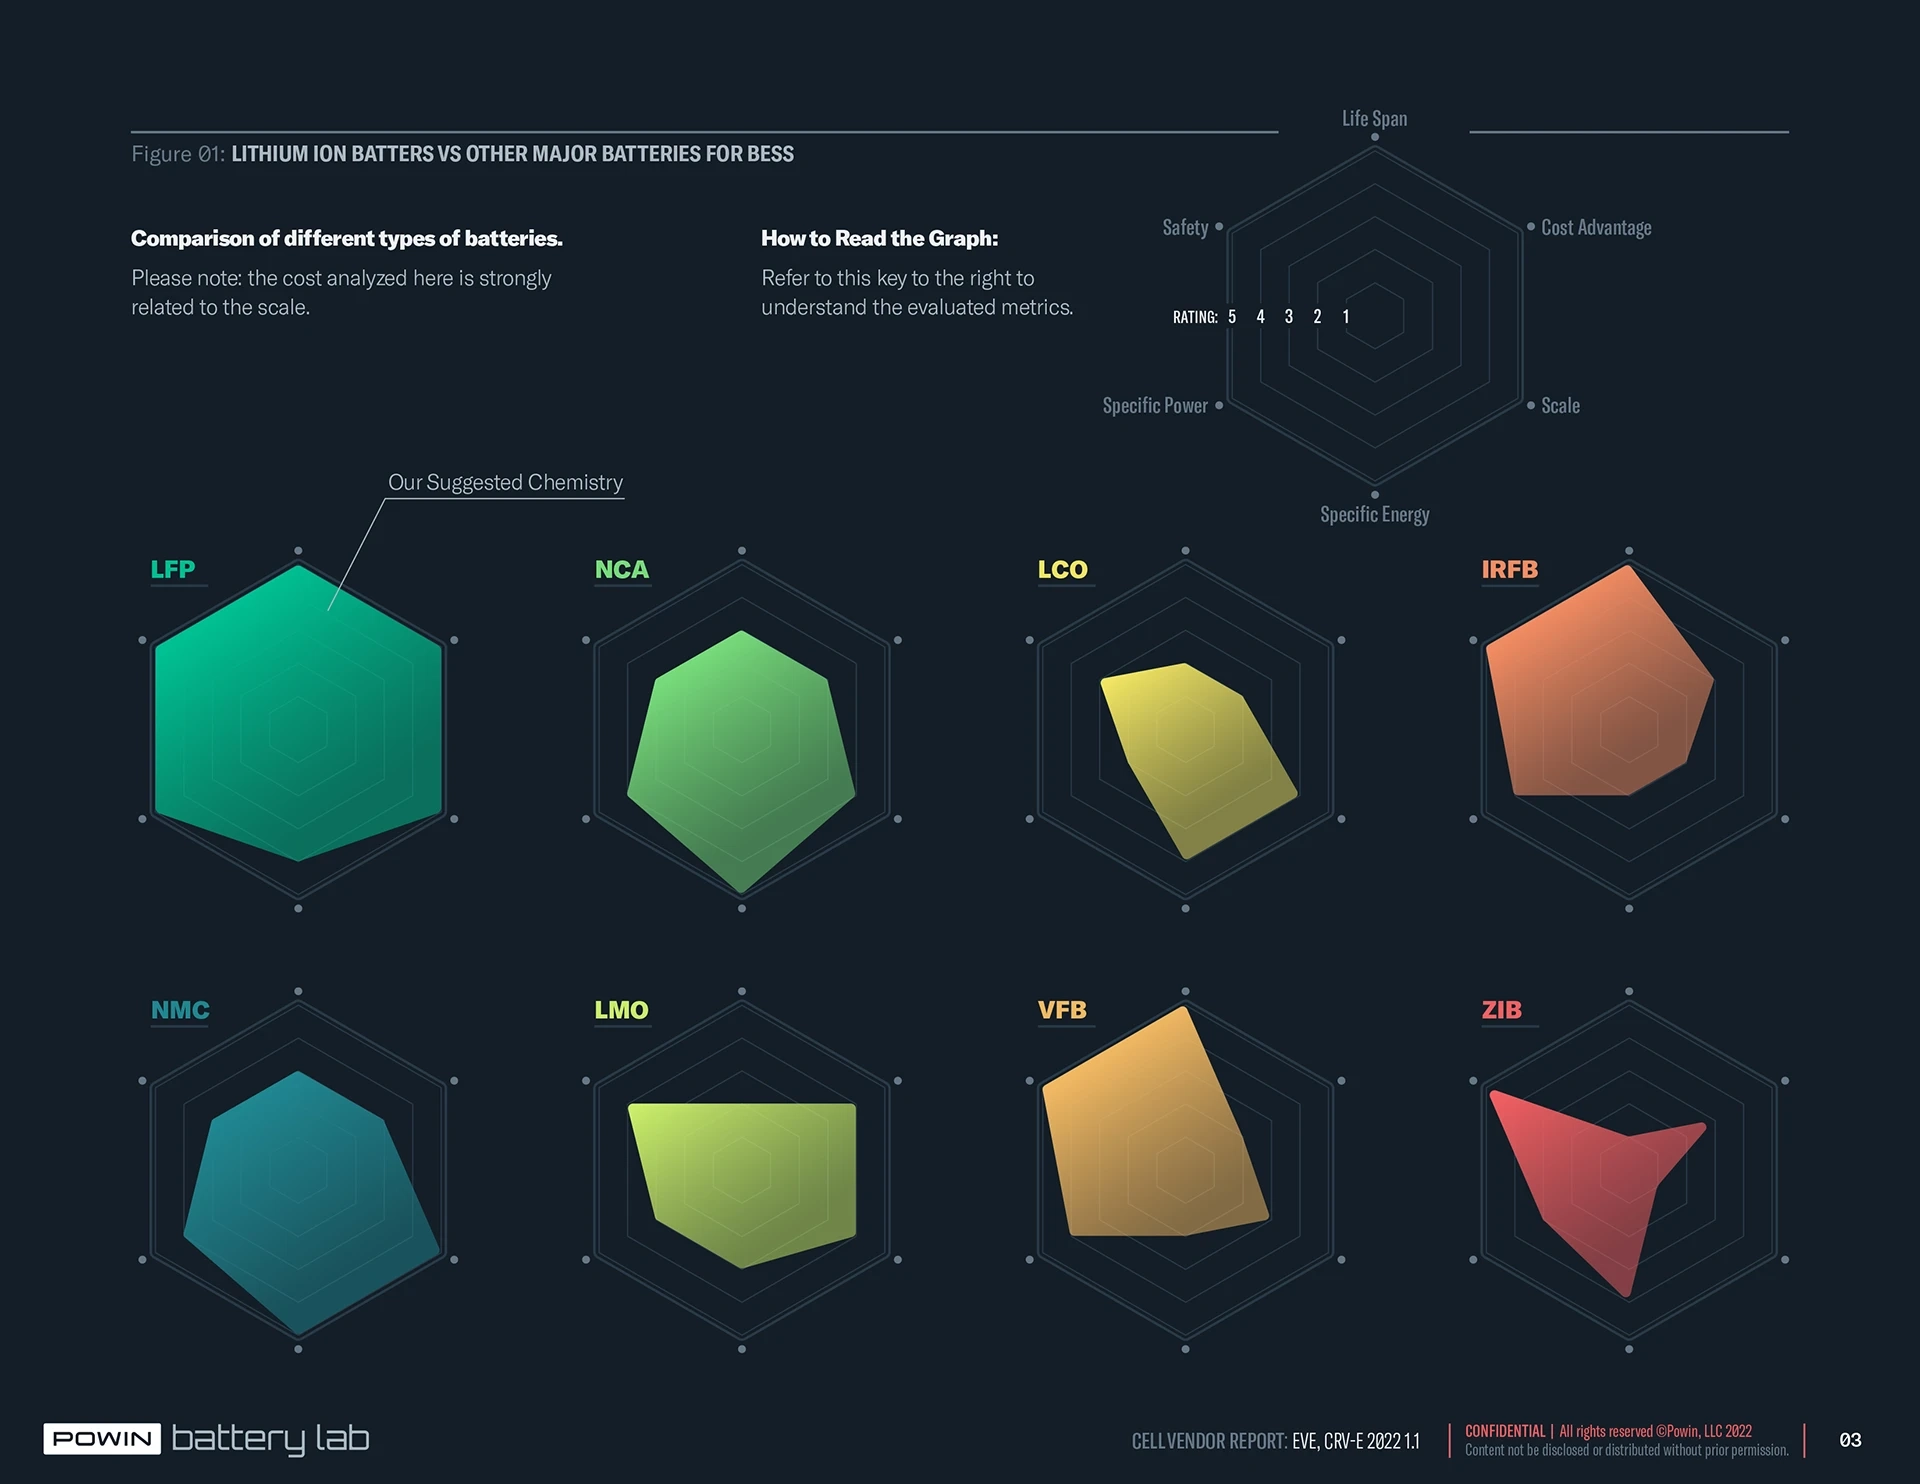The height and width of the screenshot is (1484, 1920).
Task: Click the page number 03
Action: point(1850,1440)
